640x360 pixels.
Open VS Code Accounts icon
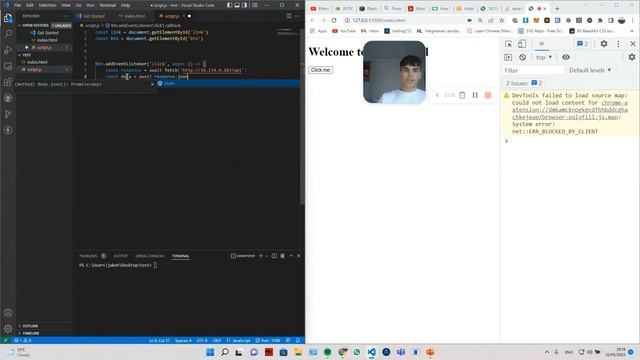[x=8, y=313]
